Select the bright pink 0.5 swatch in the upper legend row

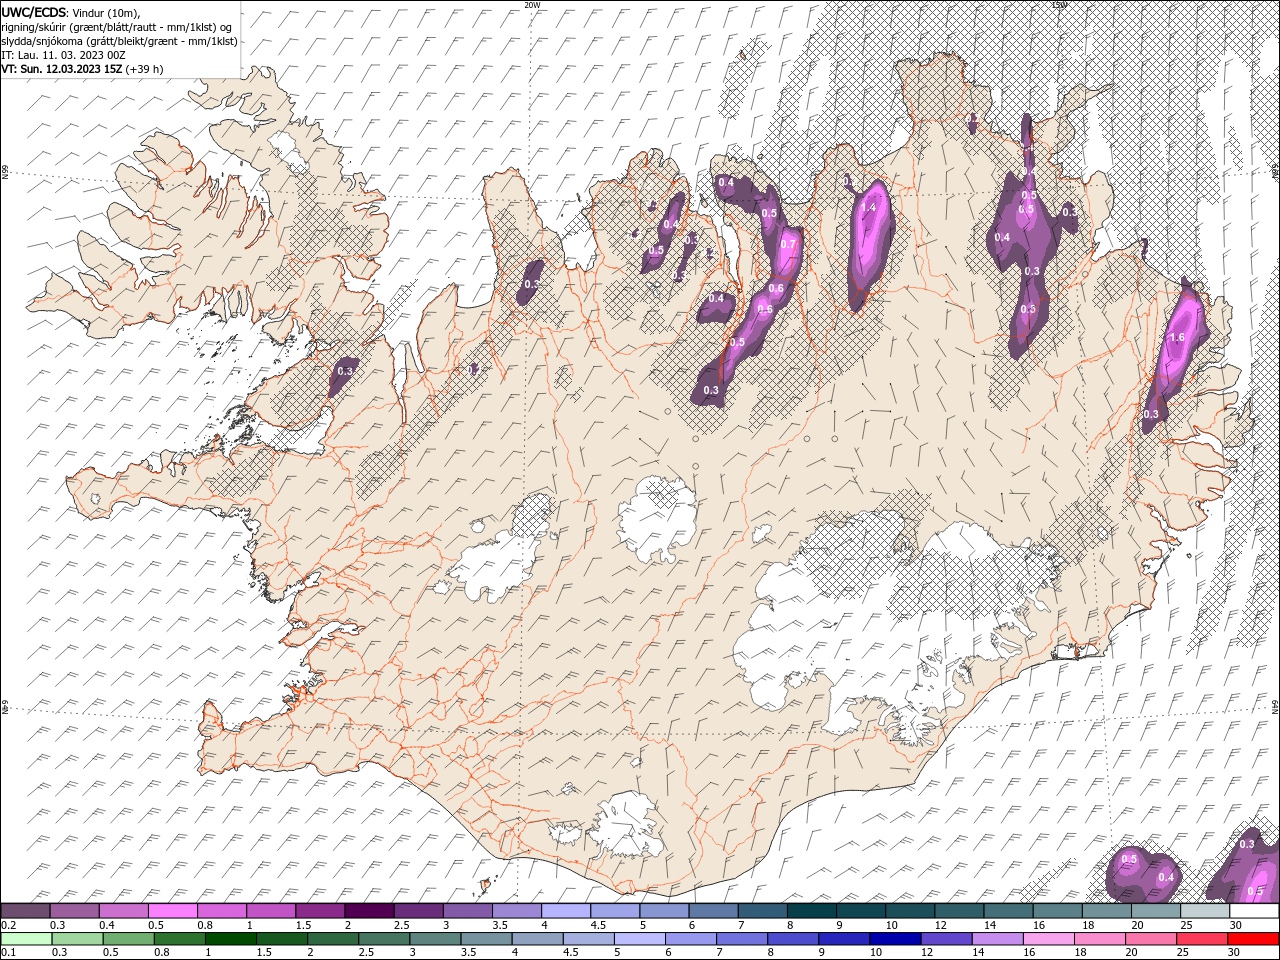coord(172,911)
